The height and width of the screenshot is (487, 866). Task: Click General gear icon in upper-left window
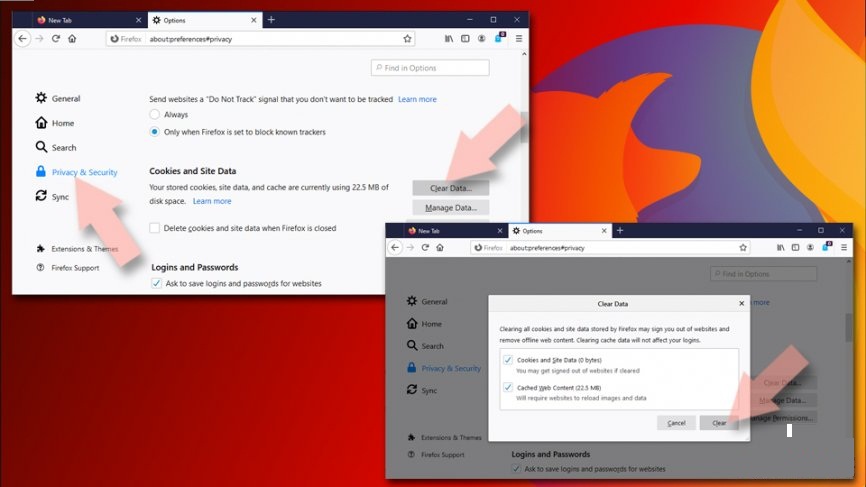41,98
